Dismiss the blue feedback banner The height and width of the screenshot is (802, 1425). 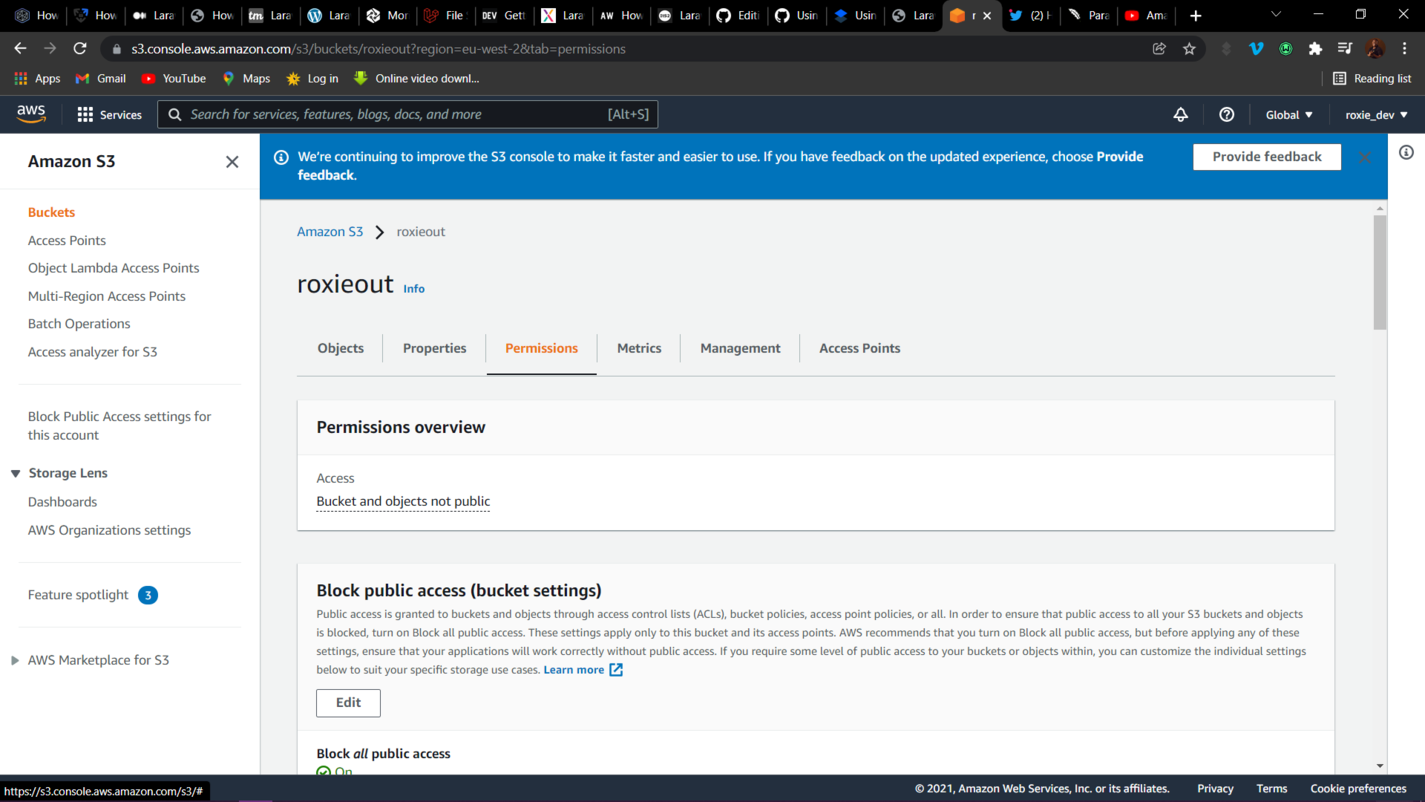pyautogui.click(x=1365, y=157)
